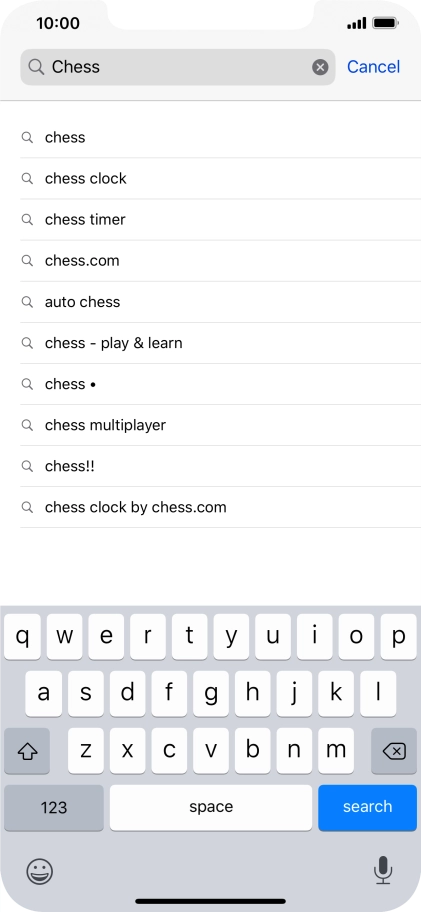Pick the "chess multiplayer" suggestion

pyautogui.click(x=220, y=425)
